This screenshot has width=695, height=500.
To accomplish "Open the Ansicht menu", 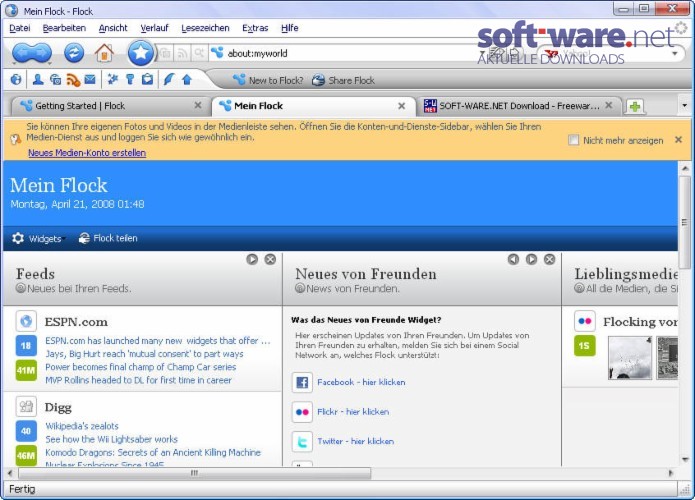I will [113, 28].
